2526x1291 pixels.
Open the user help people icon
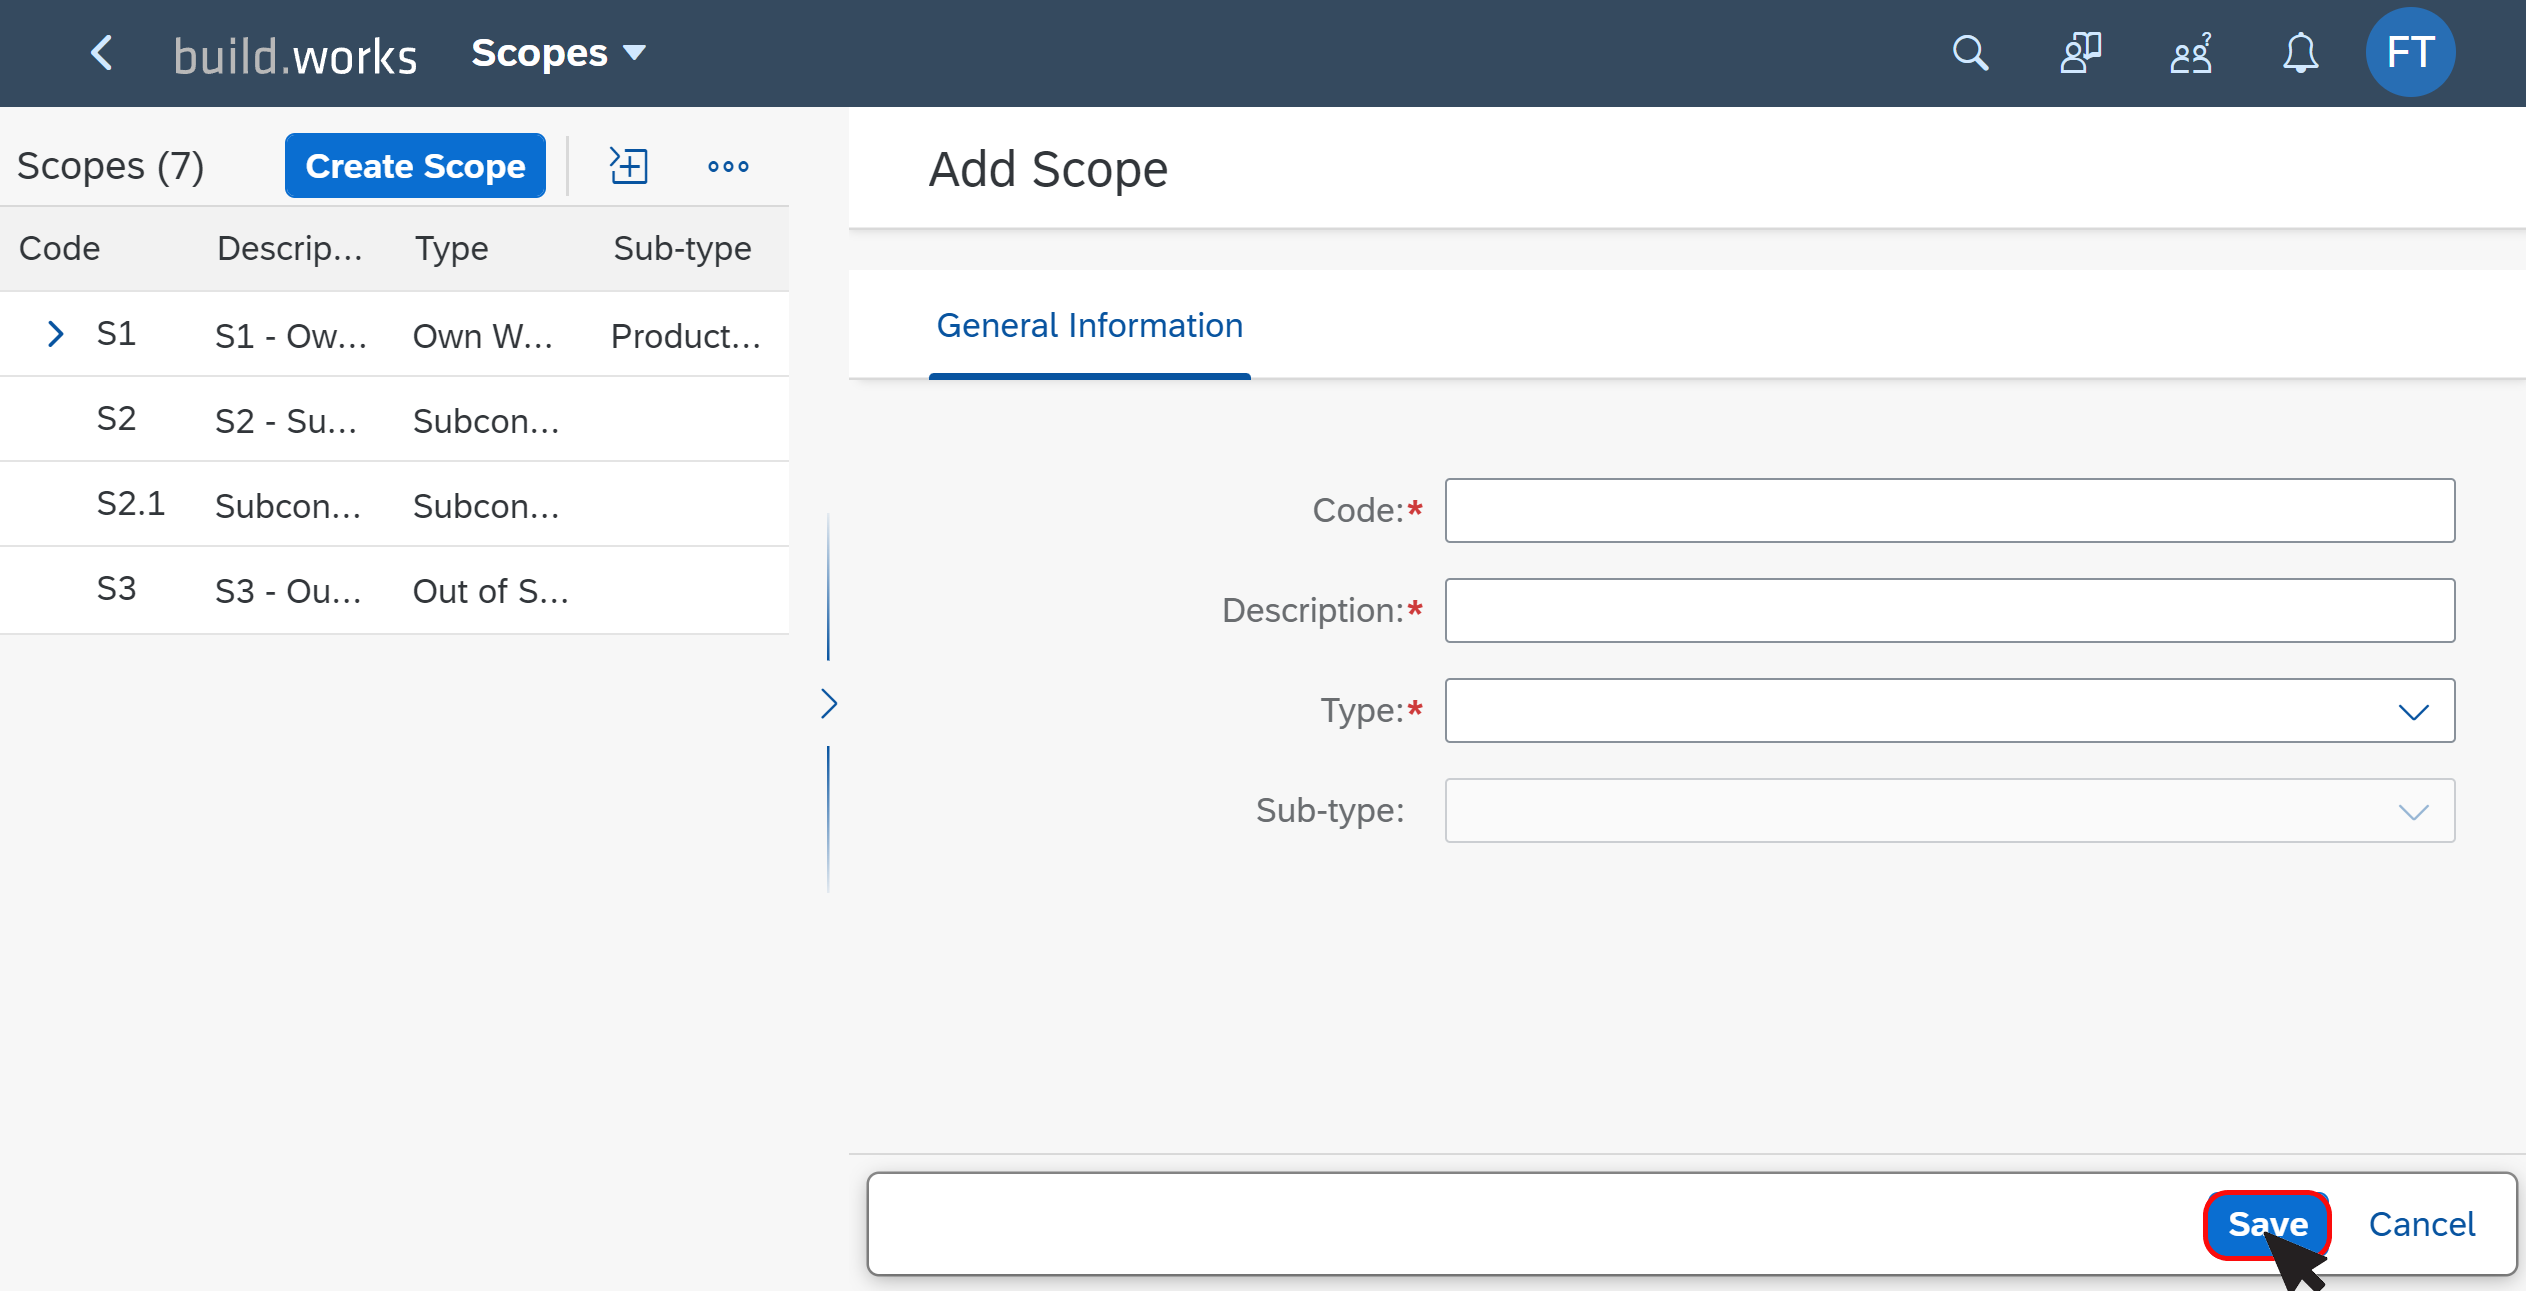[x=2190, y=53]
